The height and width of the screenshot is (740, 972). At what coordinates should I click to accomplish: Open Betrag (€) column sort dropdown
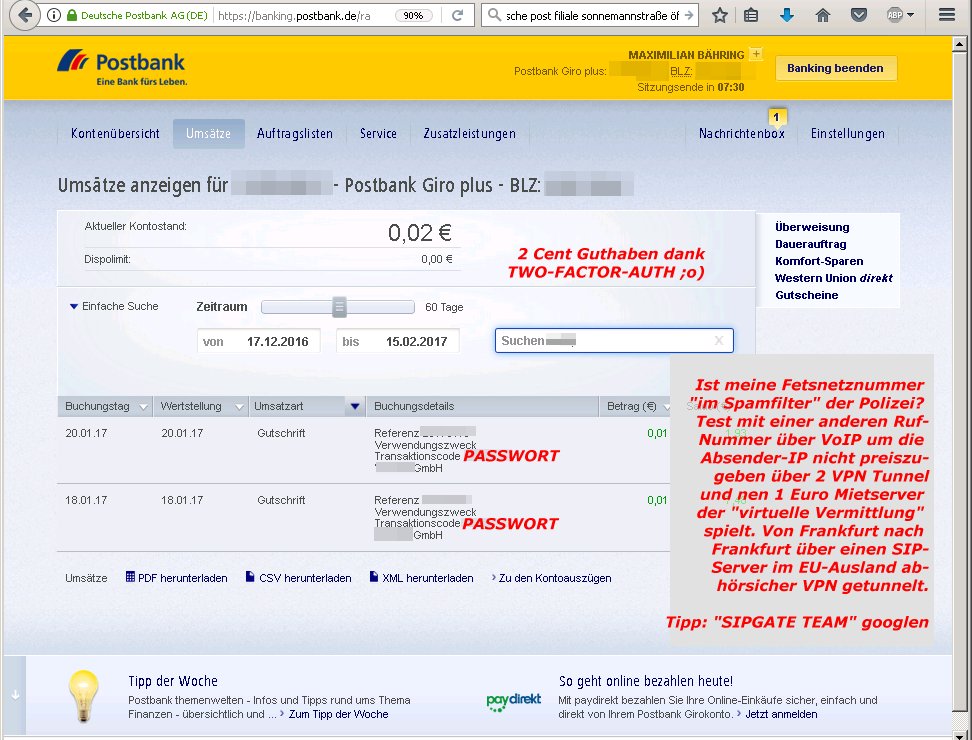point(666,407)
